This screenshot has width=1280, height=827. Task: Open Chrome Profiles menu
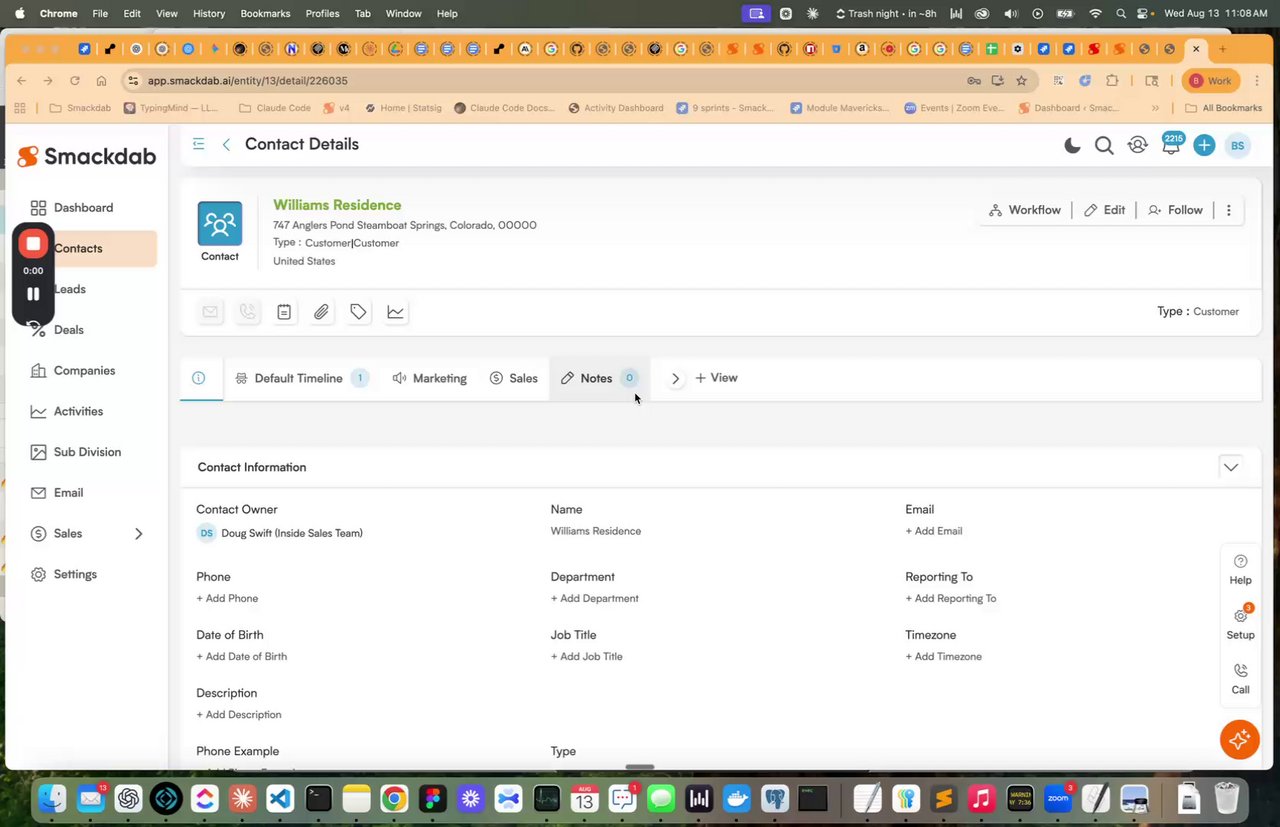click(322, 13)
